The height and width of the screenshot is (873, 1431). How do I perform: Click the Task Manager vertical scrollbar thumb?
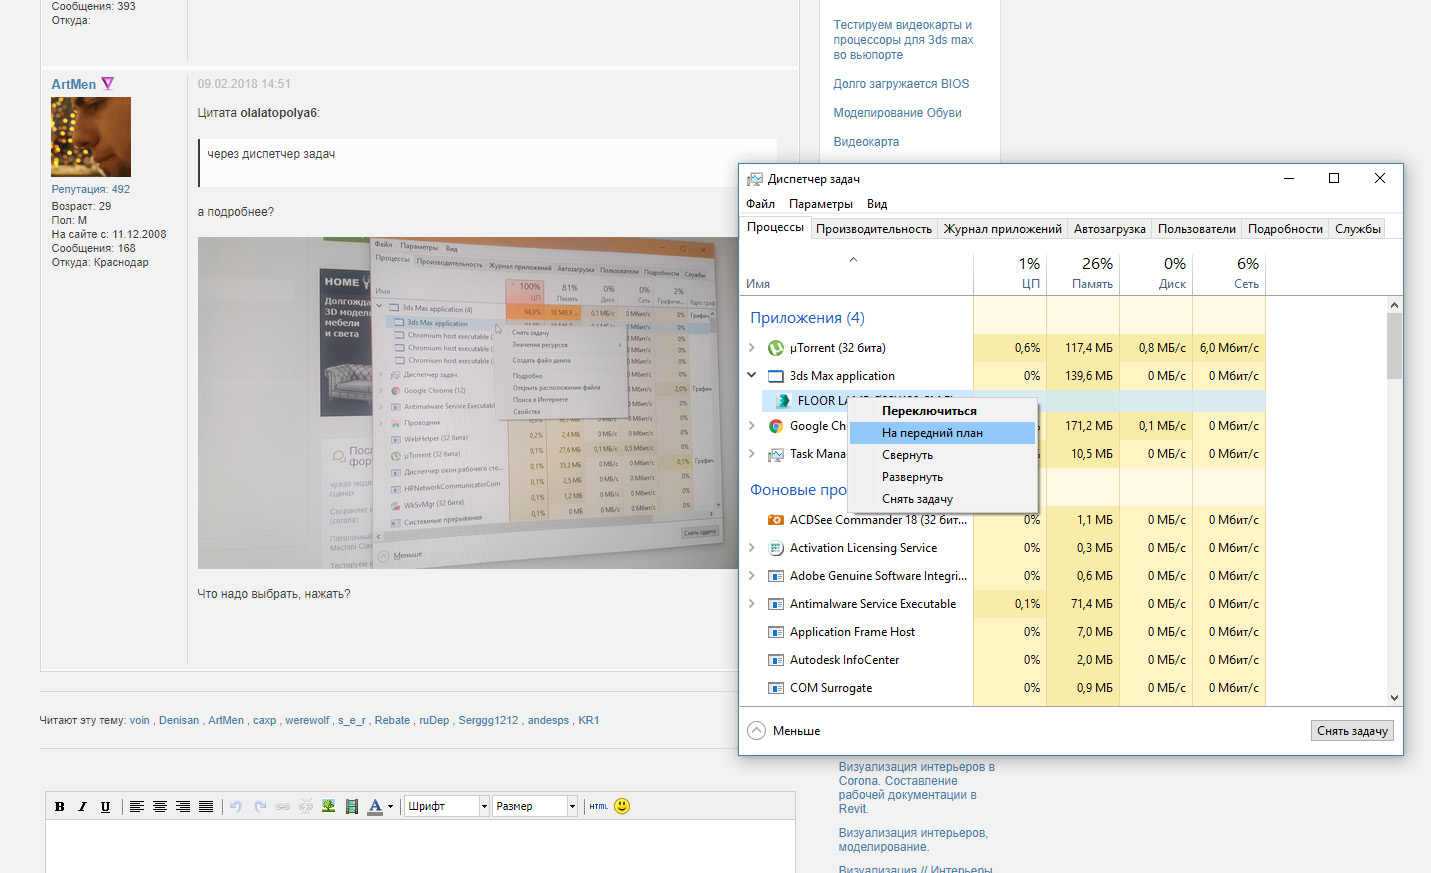(x=1394, y=346)
